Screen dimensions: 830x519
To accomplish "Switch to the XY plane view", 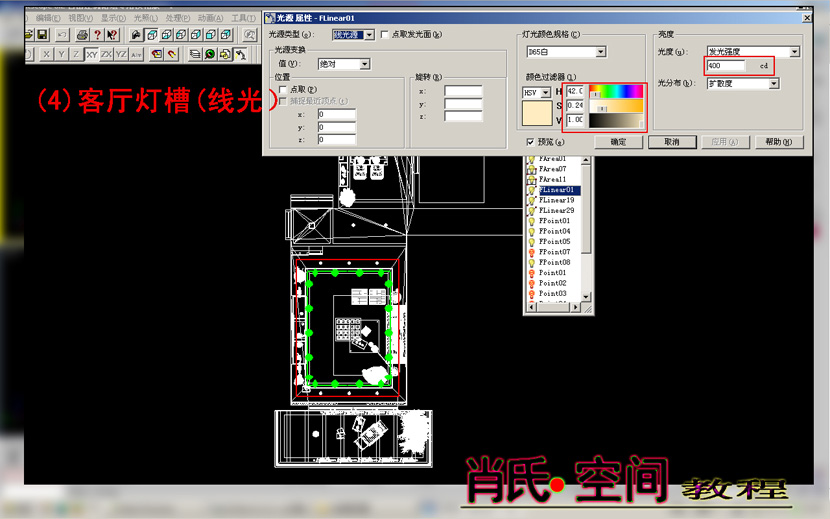I will [x=92, y=54].
